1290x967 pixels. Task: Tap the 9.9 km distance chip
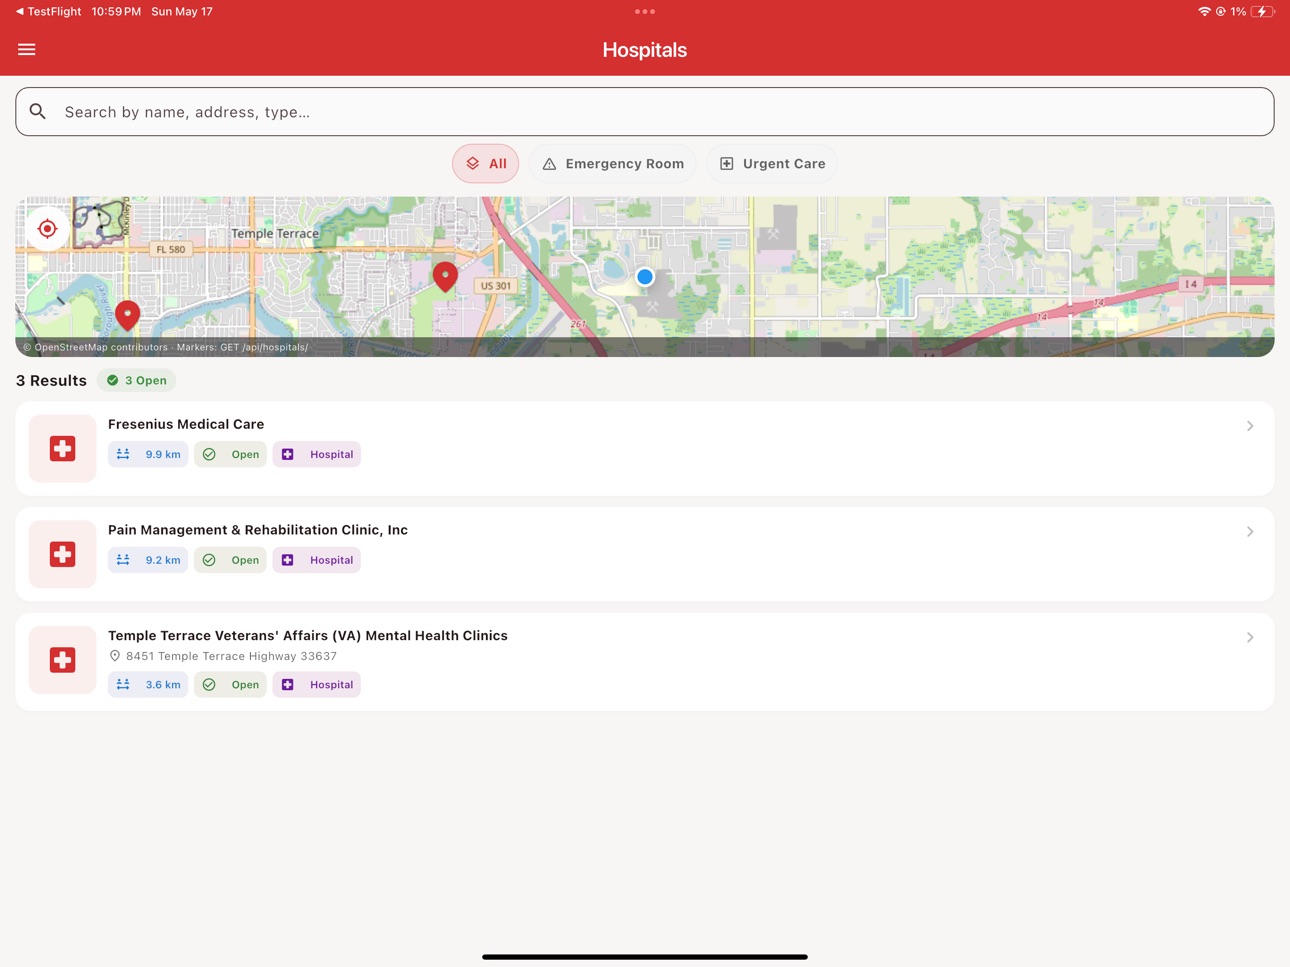148,454
